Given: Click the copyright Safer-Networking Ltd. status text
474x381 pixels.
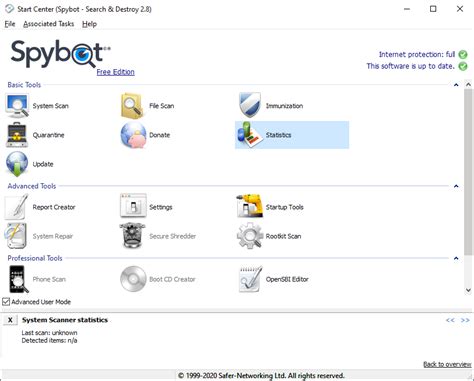Looking at the screenshot, I should tap(261, 376).
